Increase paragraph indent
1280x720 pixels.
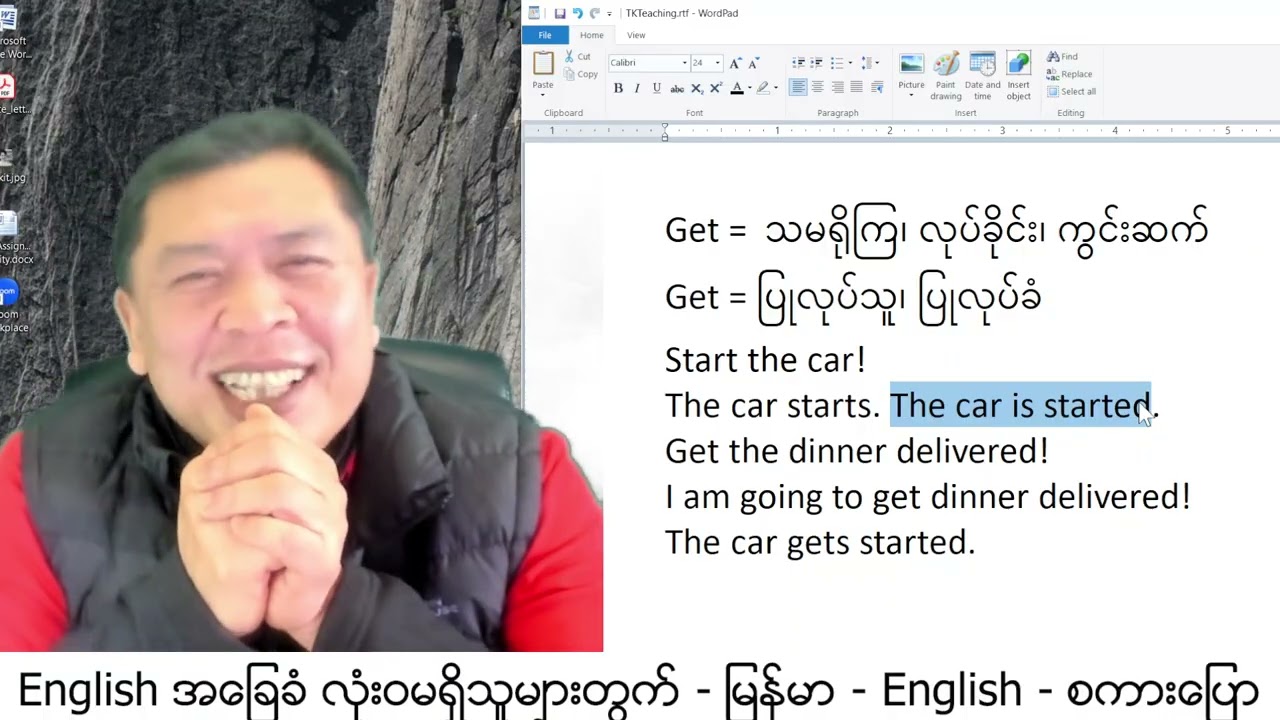tap(817, 63)
